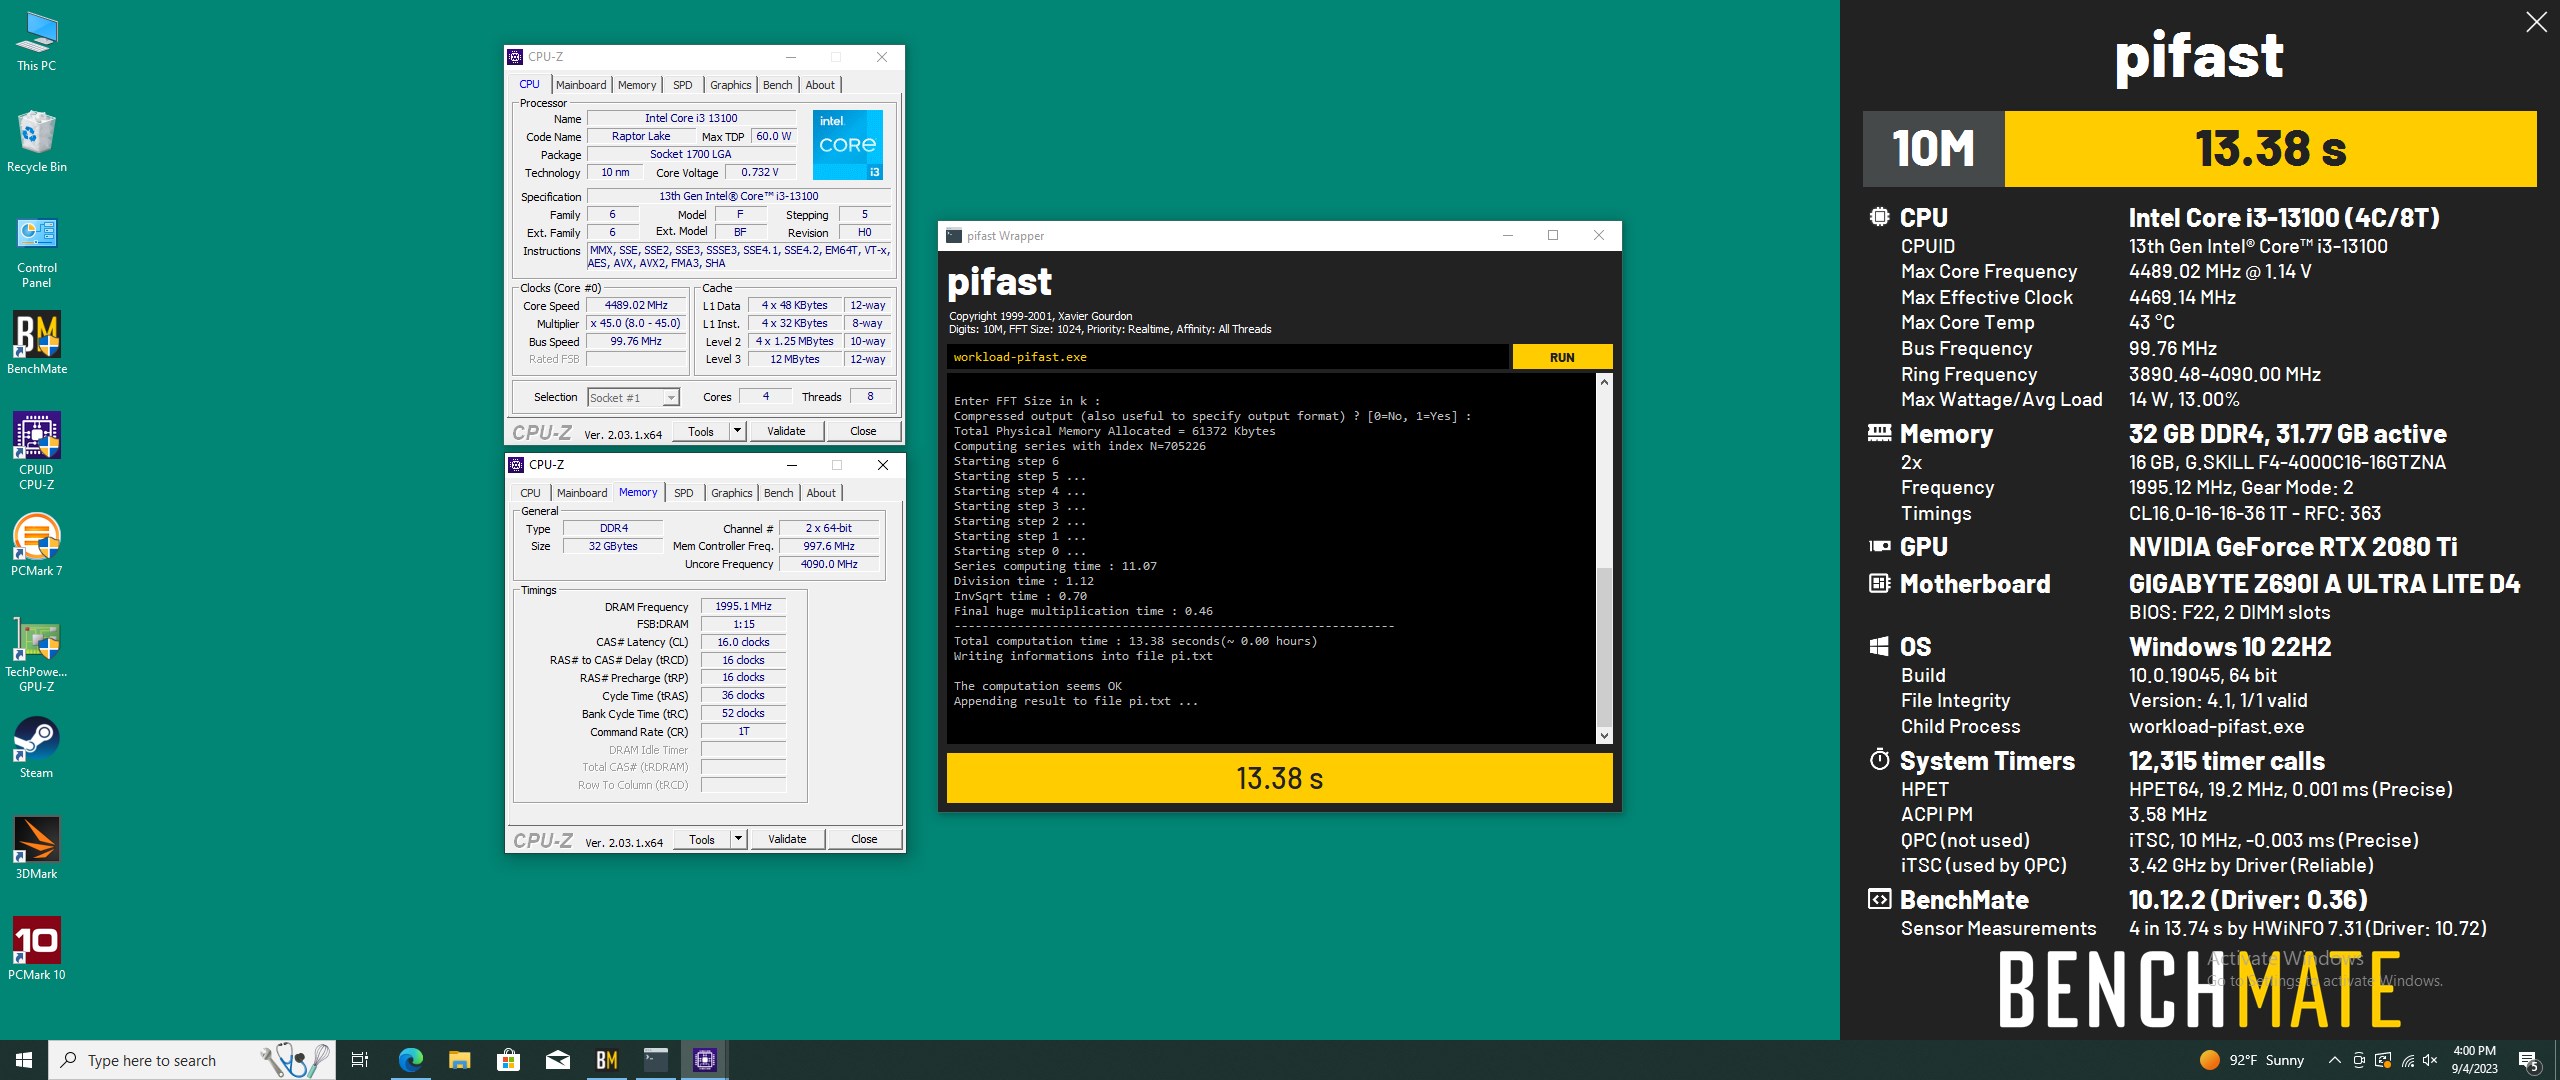Viewport: 2560px width, 1080px height.
Task: Click the Windows taskbar search box
Action: tap(192, 1060)
